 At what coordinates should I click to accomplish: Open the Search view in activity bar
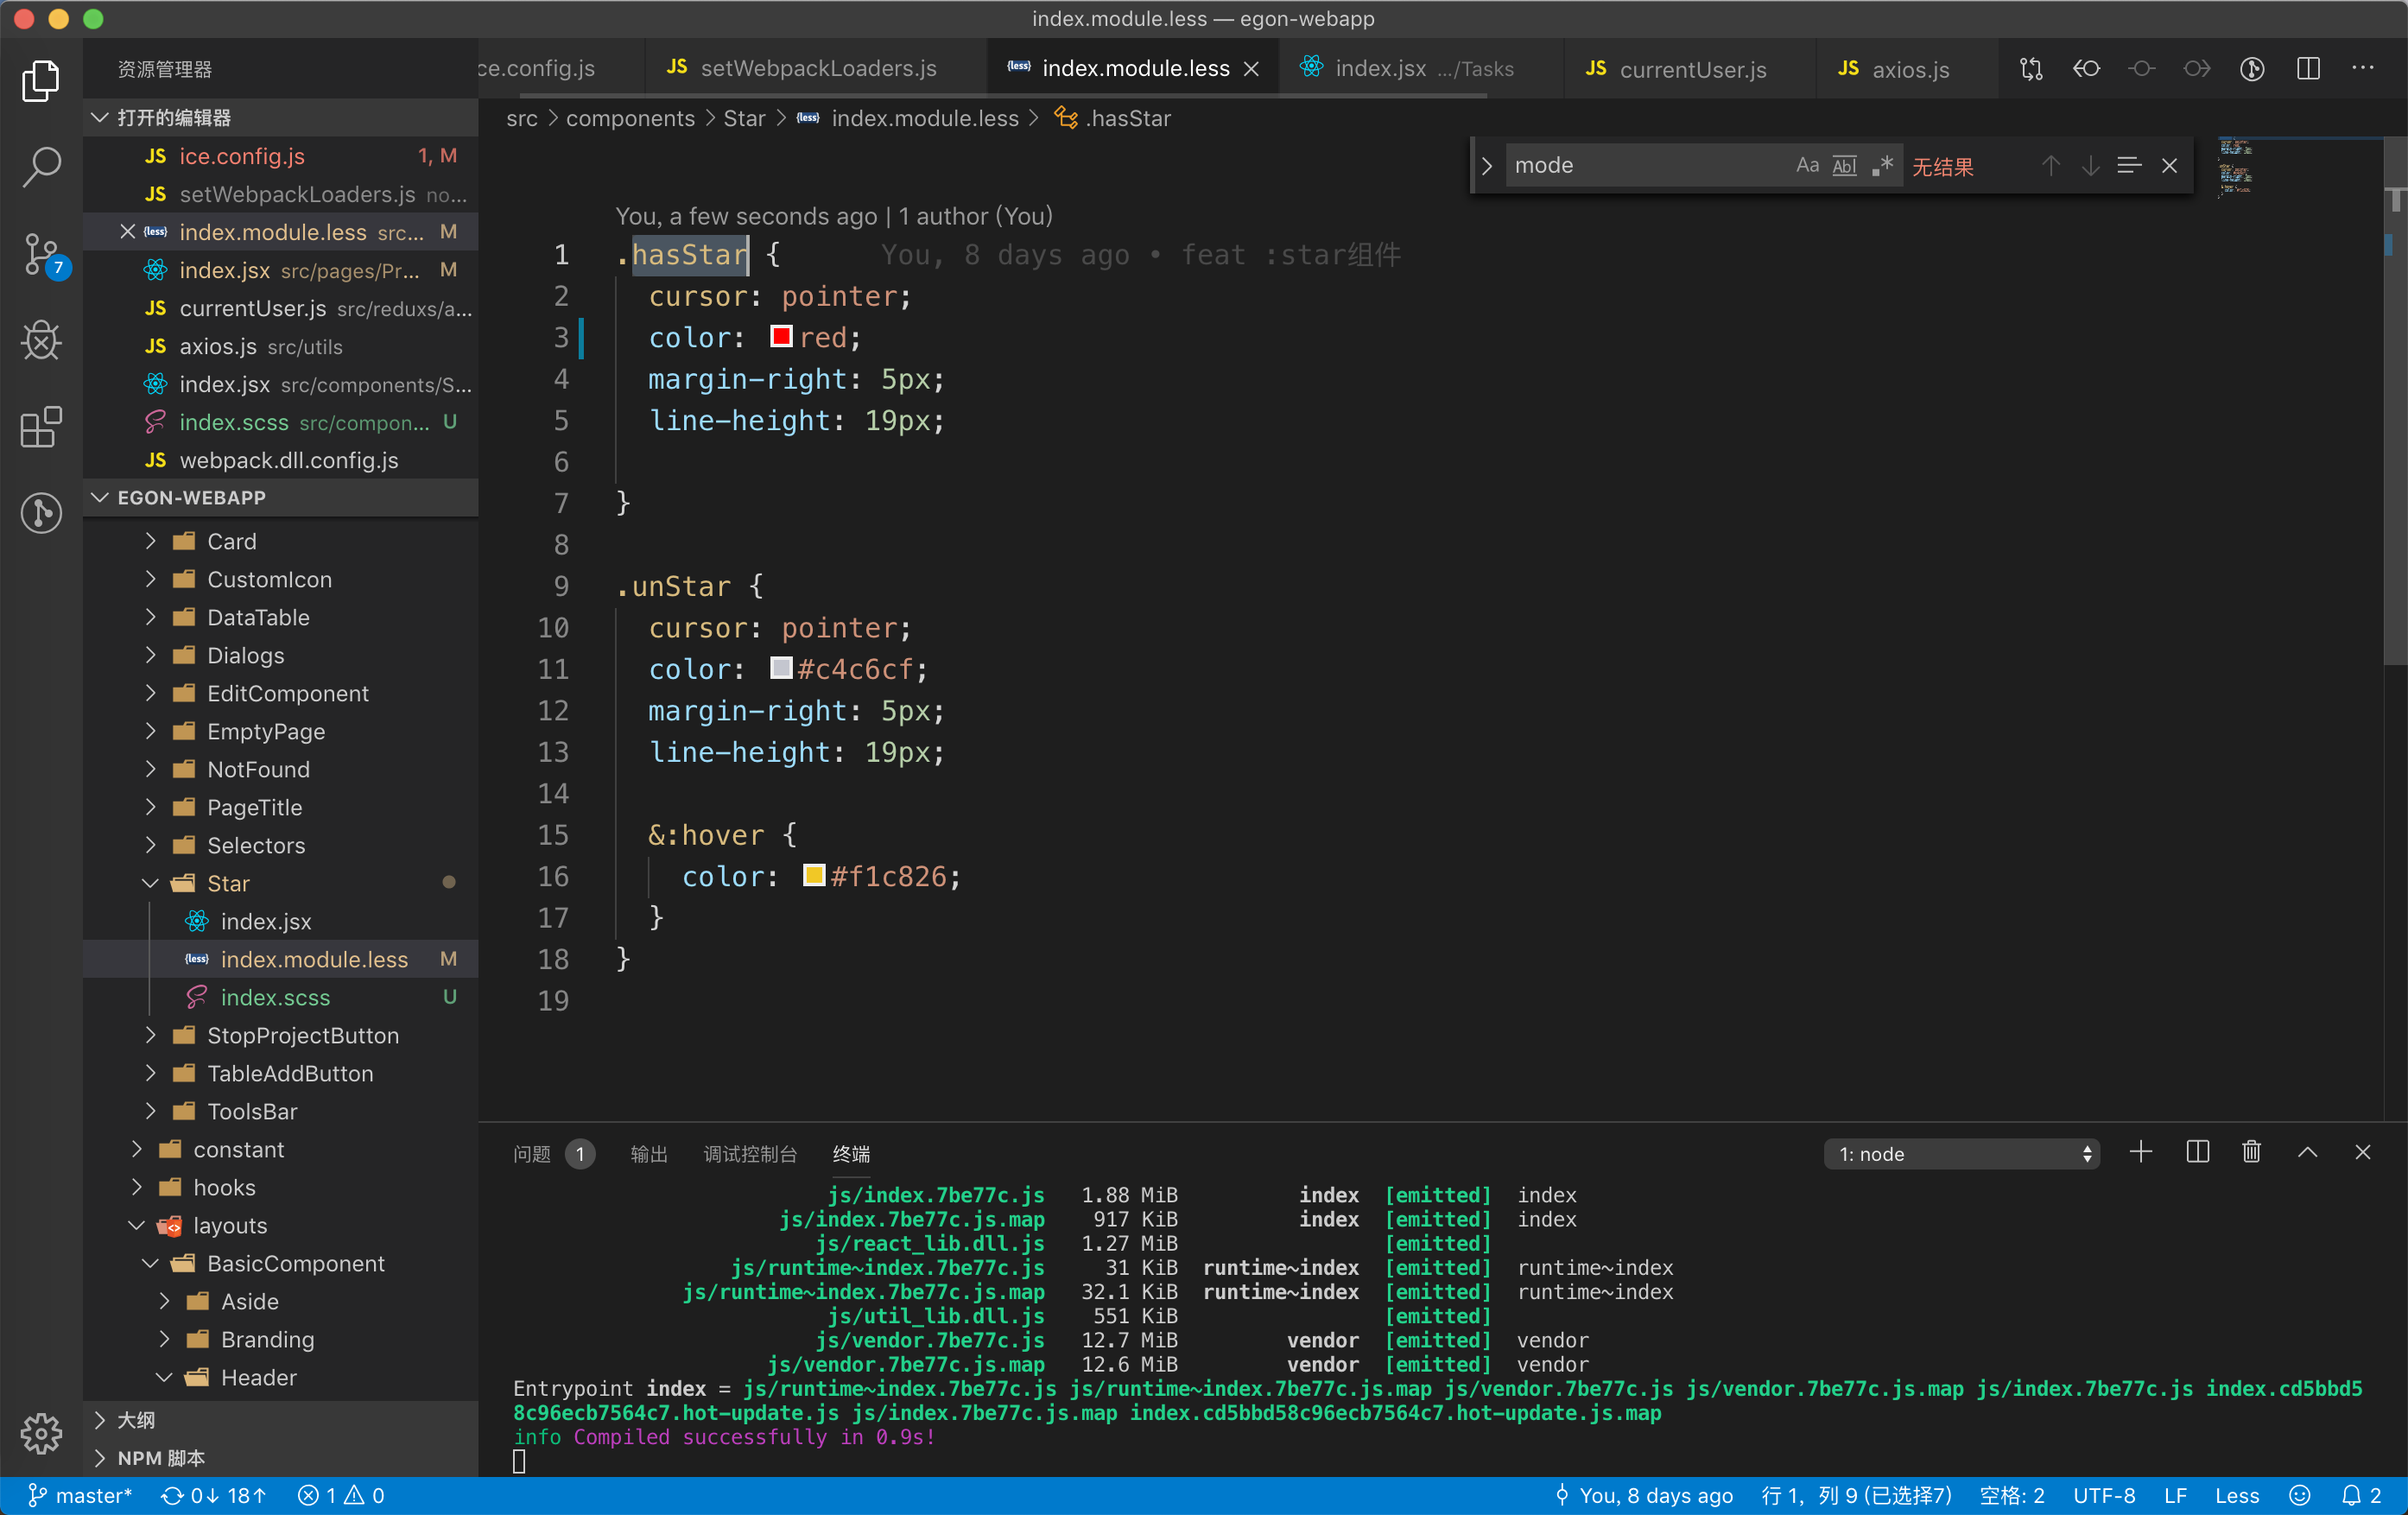[x=41, y=167]
